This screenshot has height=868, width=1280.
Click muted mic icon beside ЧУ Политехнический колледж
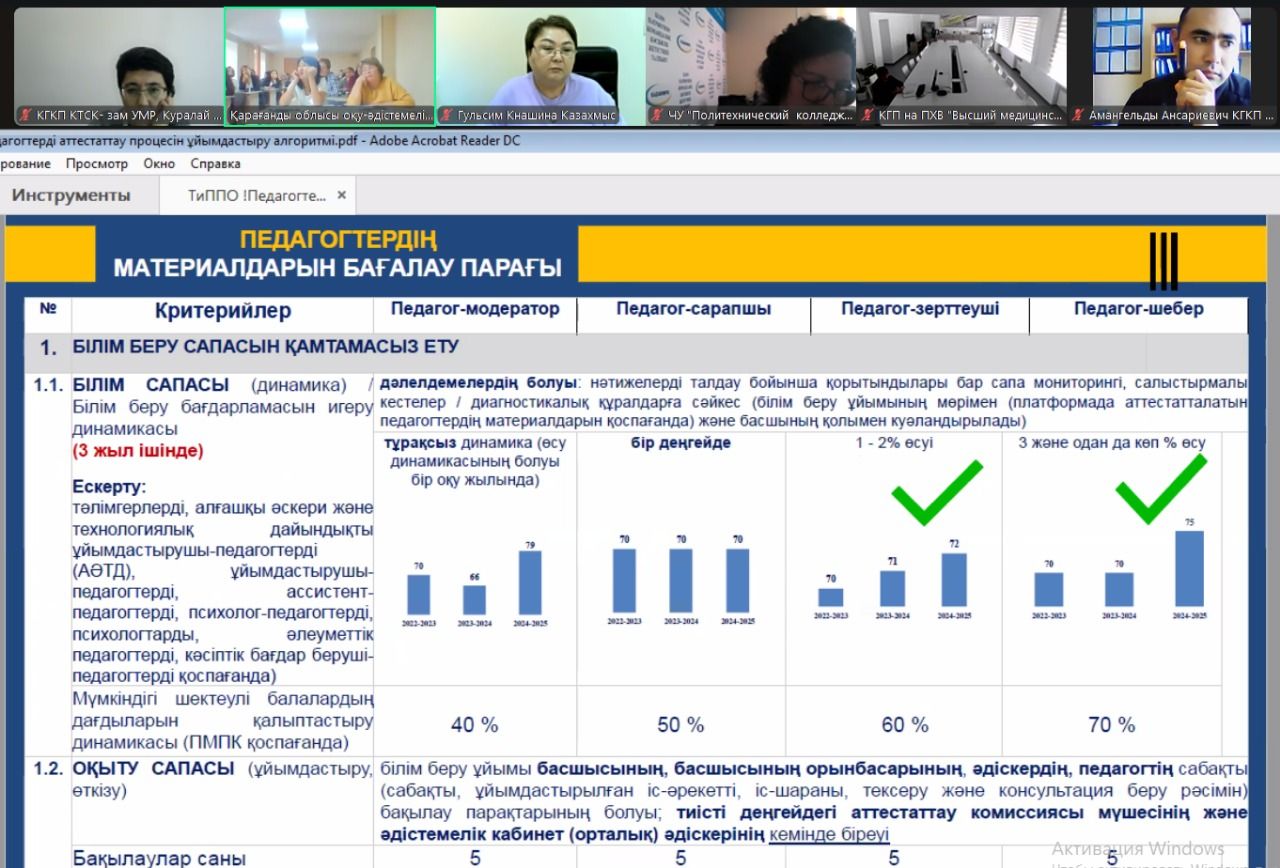point(657,115)
